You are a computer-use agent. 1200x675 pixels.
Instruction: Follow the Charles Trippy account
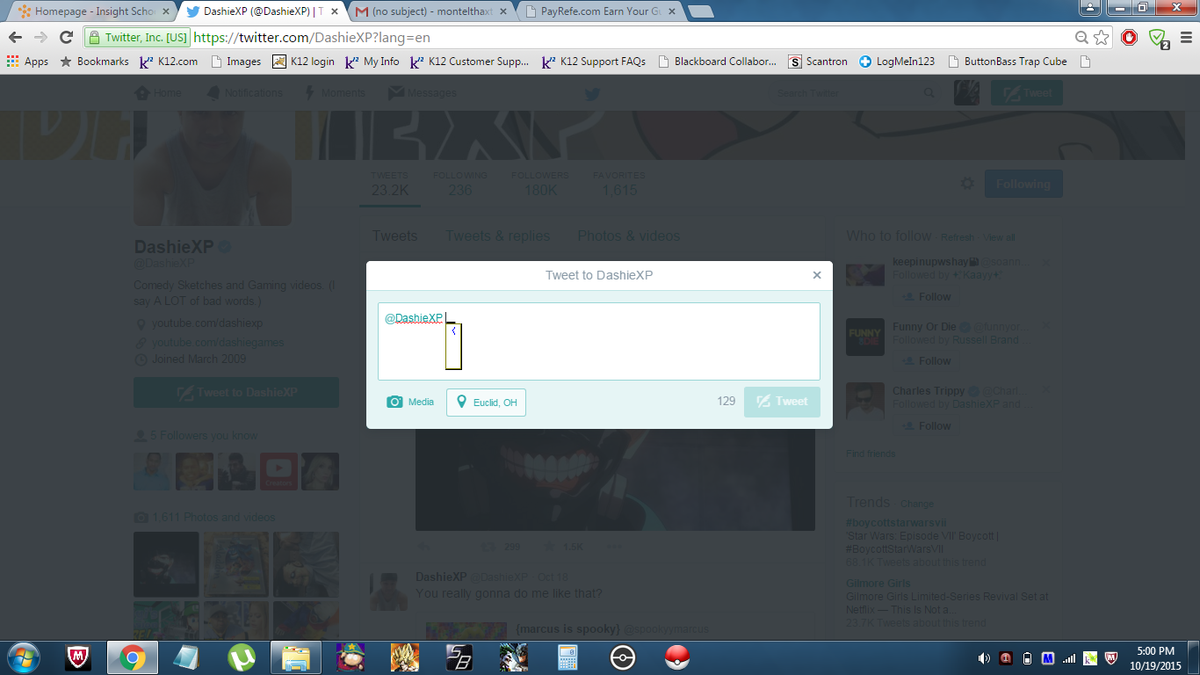(927, 426)
